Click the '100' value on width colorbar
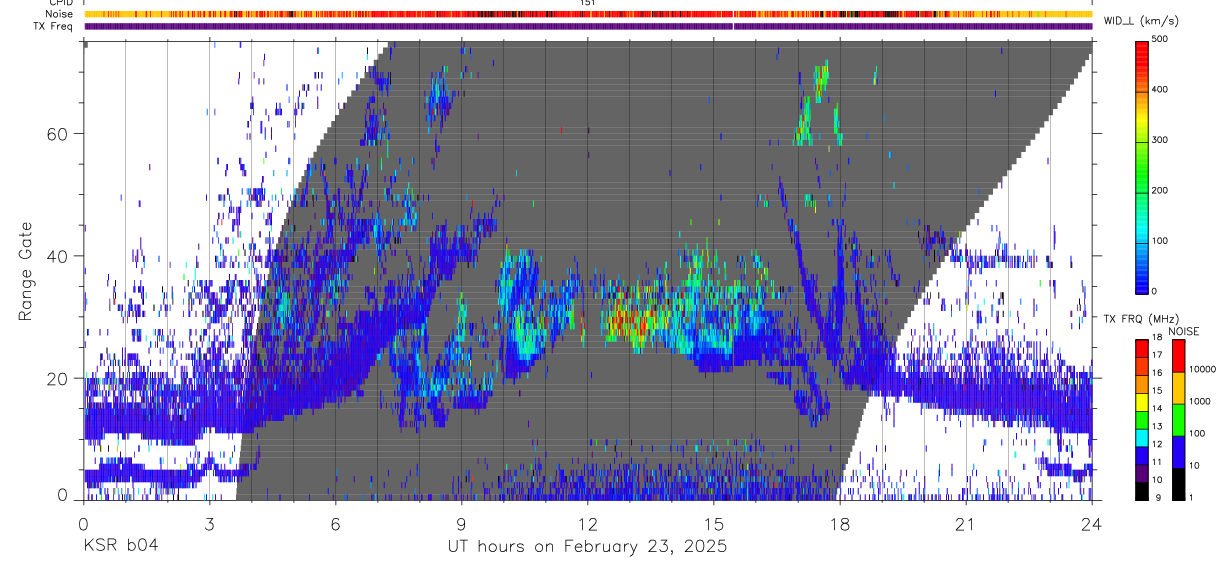Viewport: 1228px width, 567px height. pos(1160,241)
